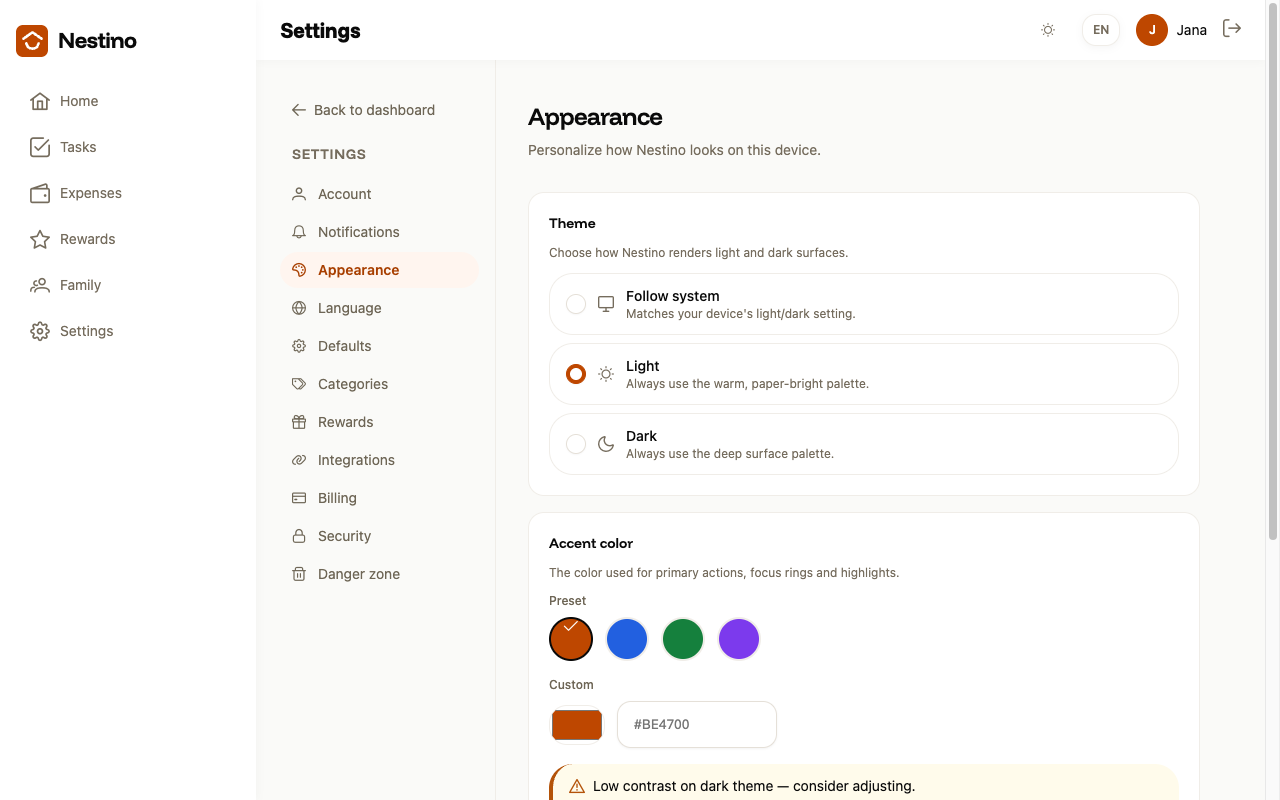Image resolution: width=1280 pixels, height=800 pixels.
Task: Open the custom color picker swatch
Action: coord(577,725)
